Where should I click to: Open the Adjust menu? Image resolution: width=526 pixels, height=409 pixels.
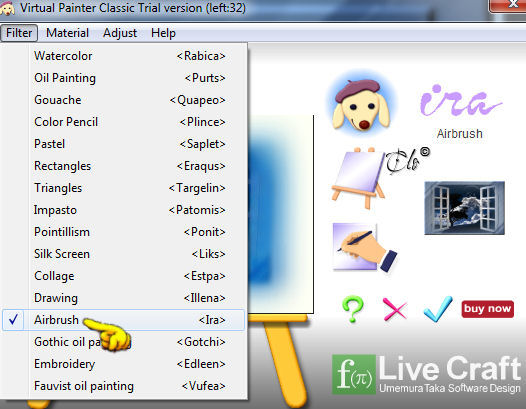(120, 33)
